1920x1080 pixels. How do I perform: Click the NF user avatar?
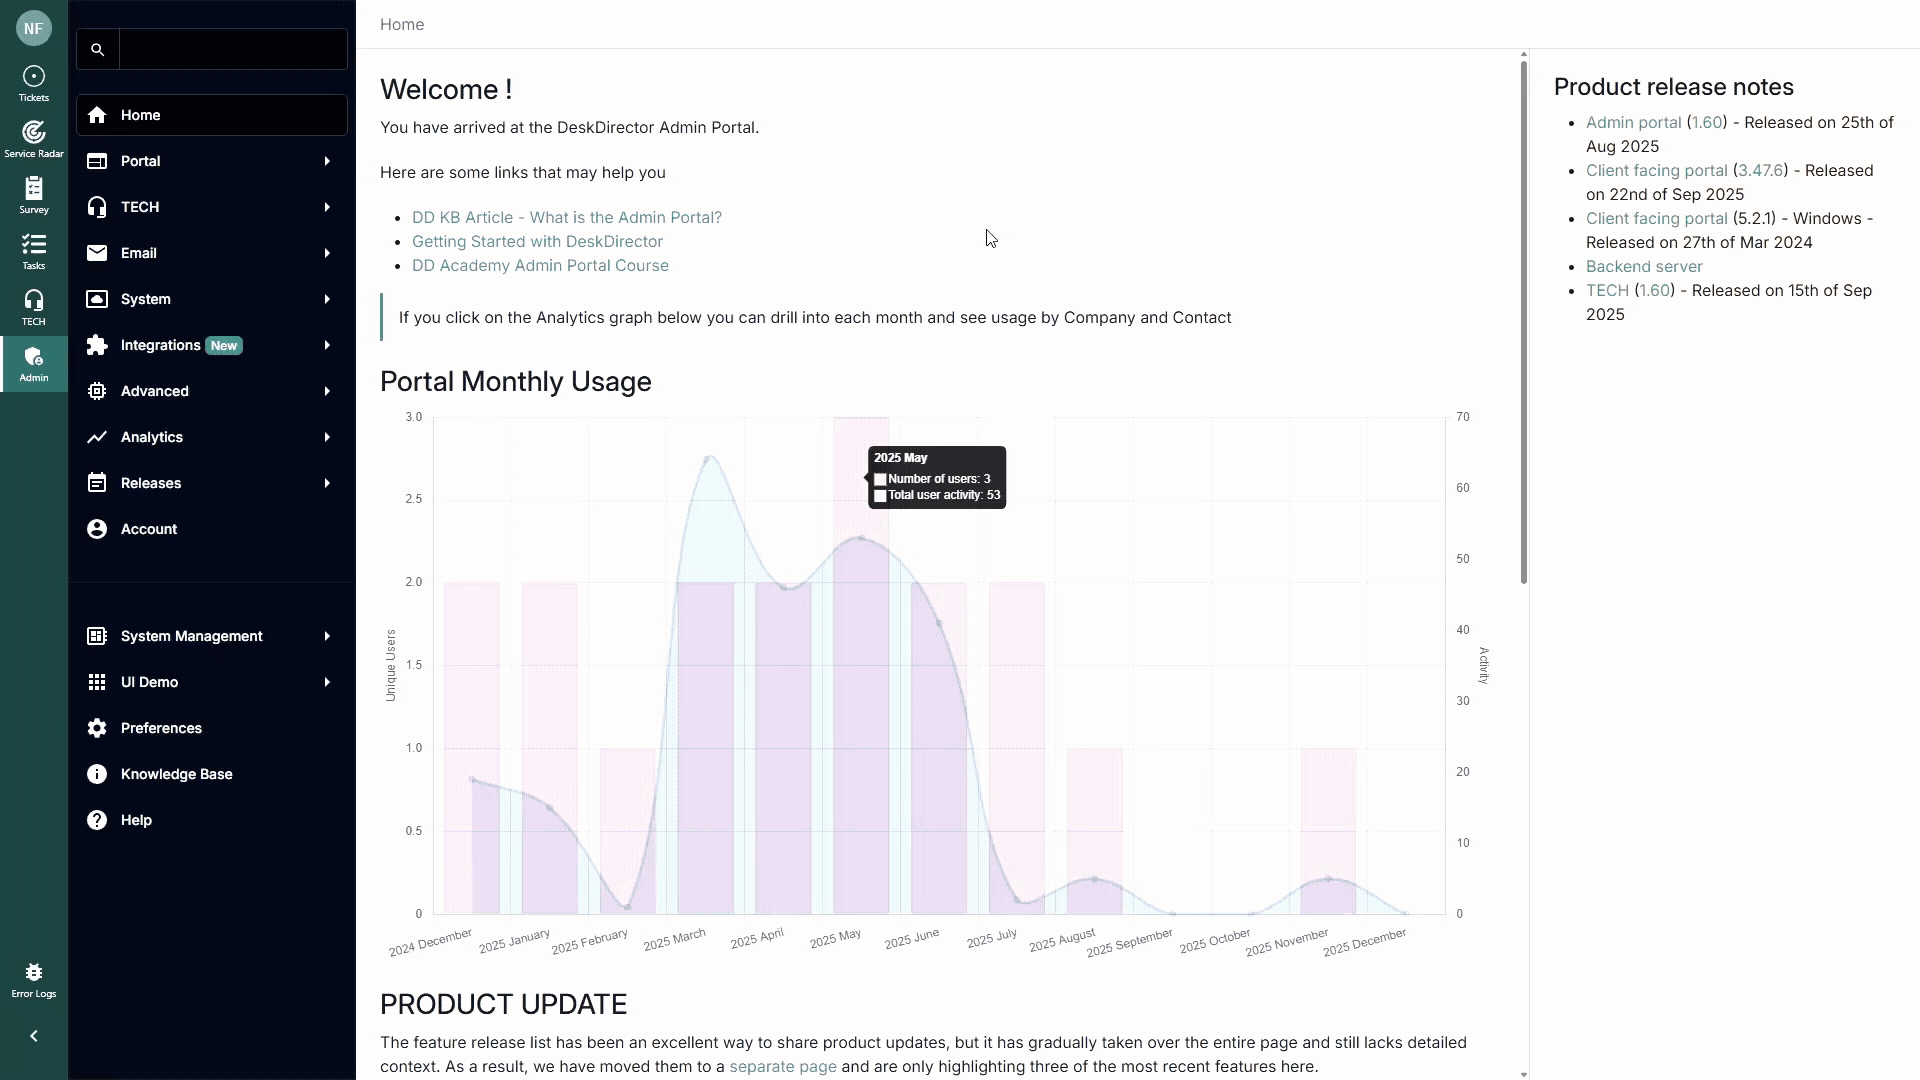(34, 28)
